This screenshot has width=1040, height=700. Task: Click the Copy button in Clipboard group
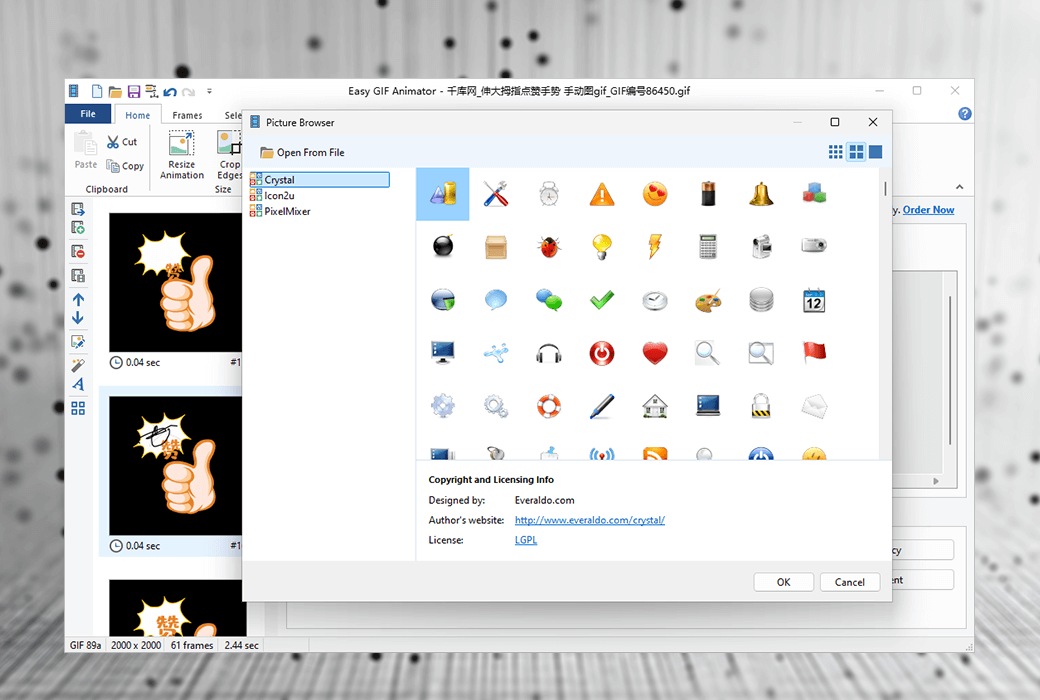click(x=125, y=166)
